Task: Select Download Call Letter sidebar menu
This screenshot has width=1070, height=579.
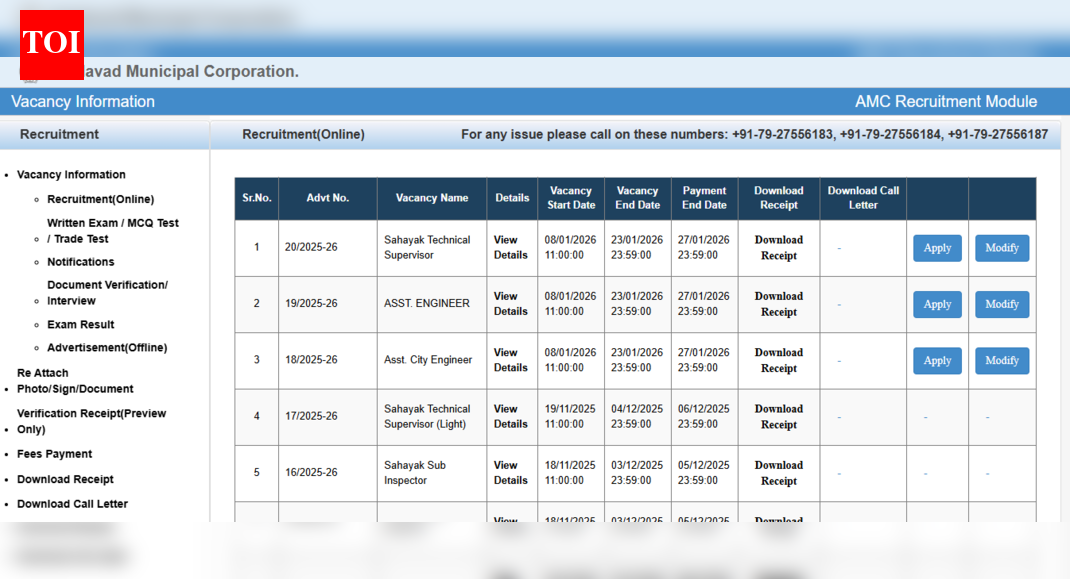Action: tap(72, 504)
